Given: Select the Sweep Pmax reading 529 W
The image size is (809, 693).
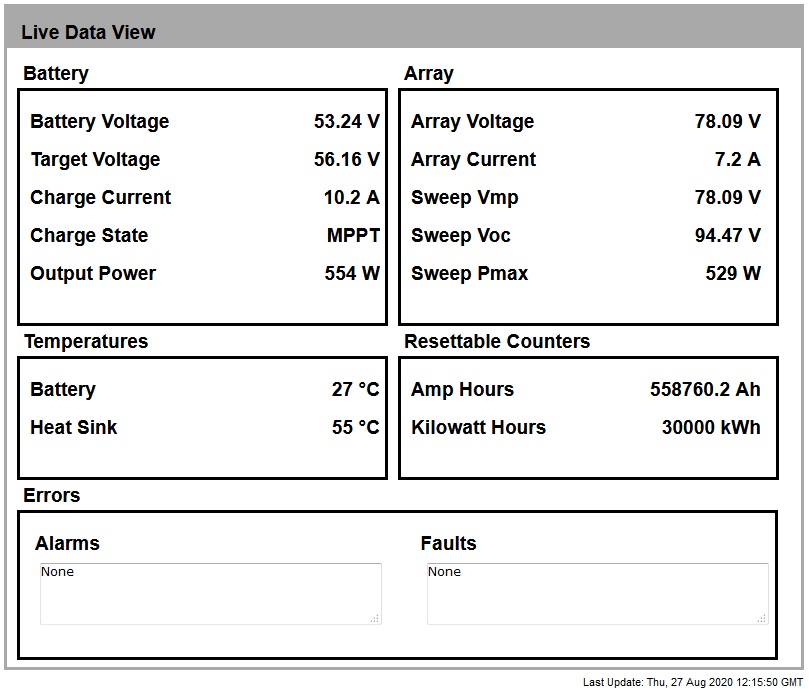Looking at the screenshot, I should click(x=733, y=274).
